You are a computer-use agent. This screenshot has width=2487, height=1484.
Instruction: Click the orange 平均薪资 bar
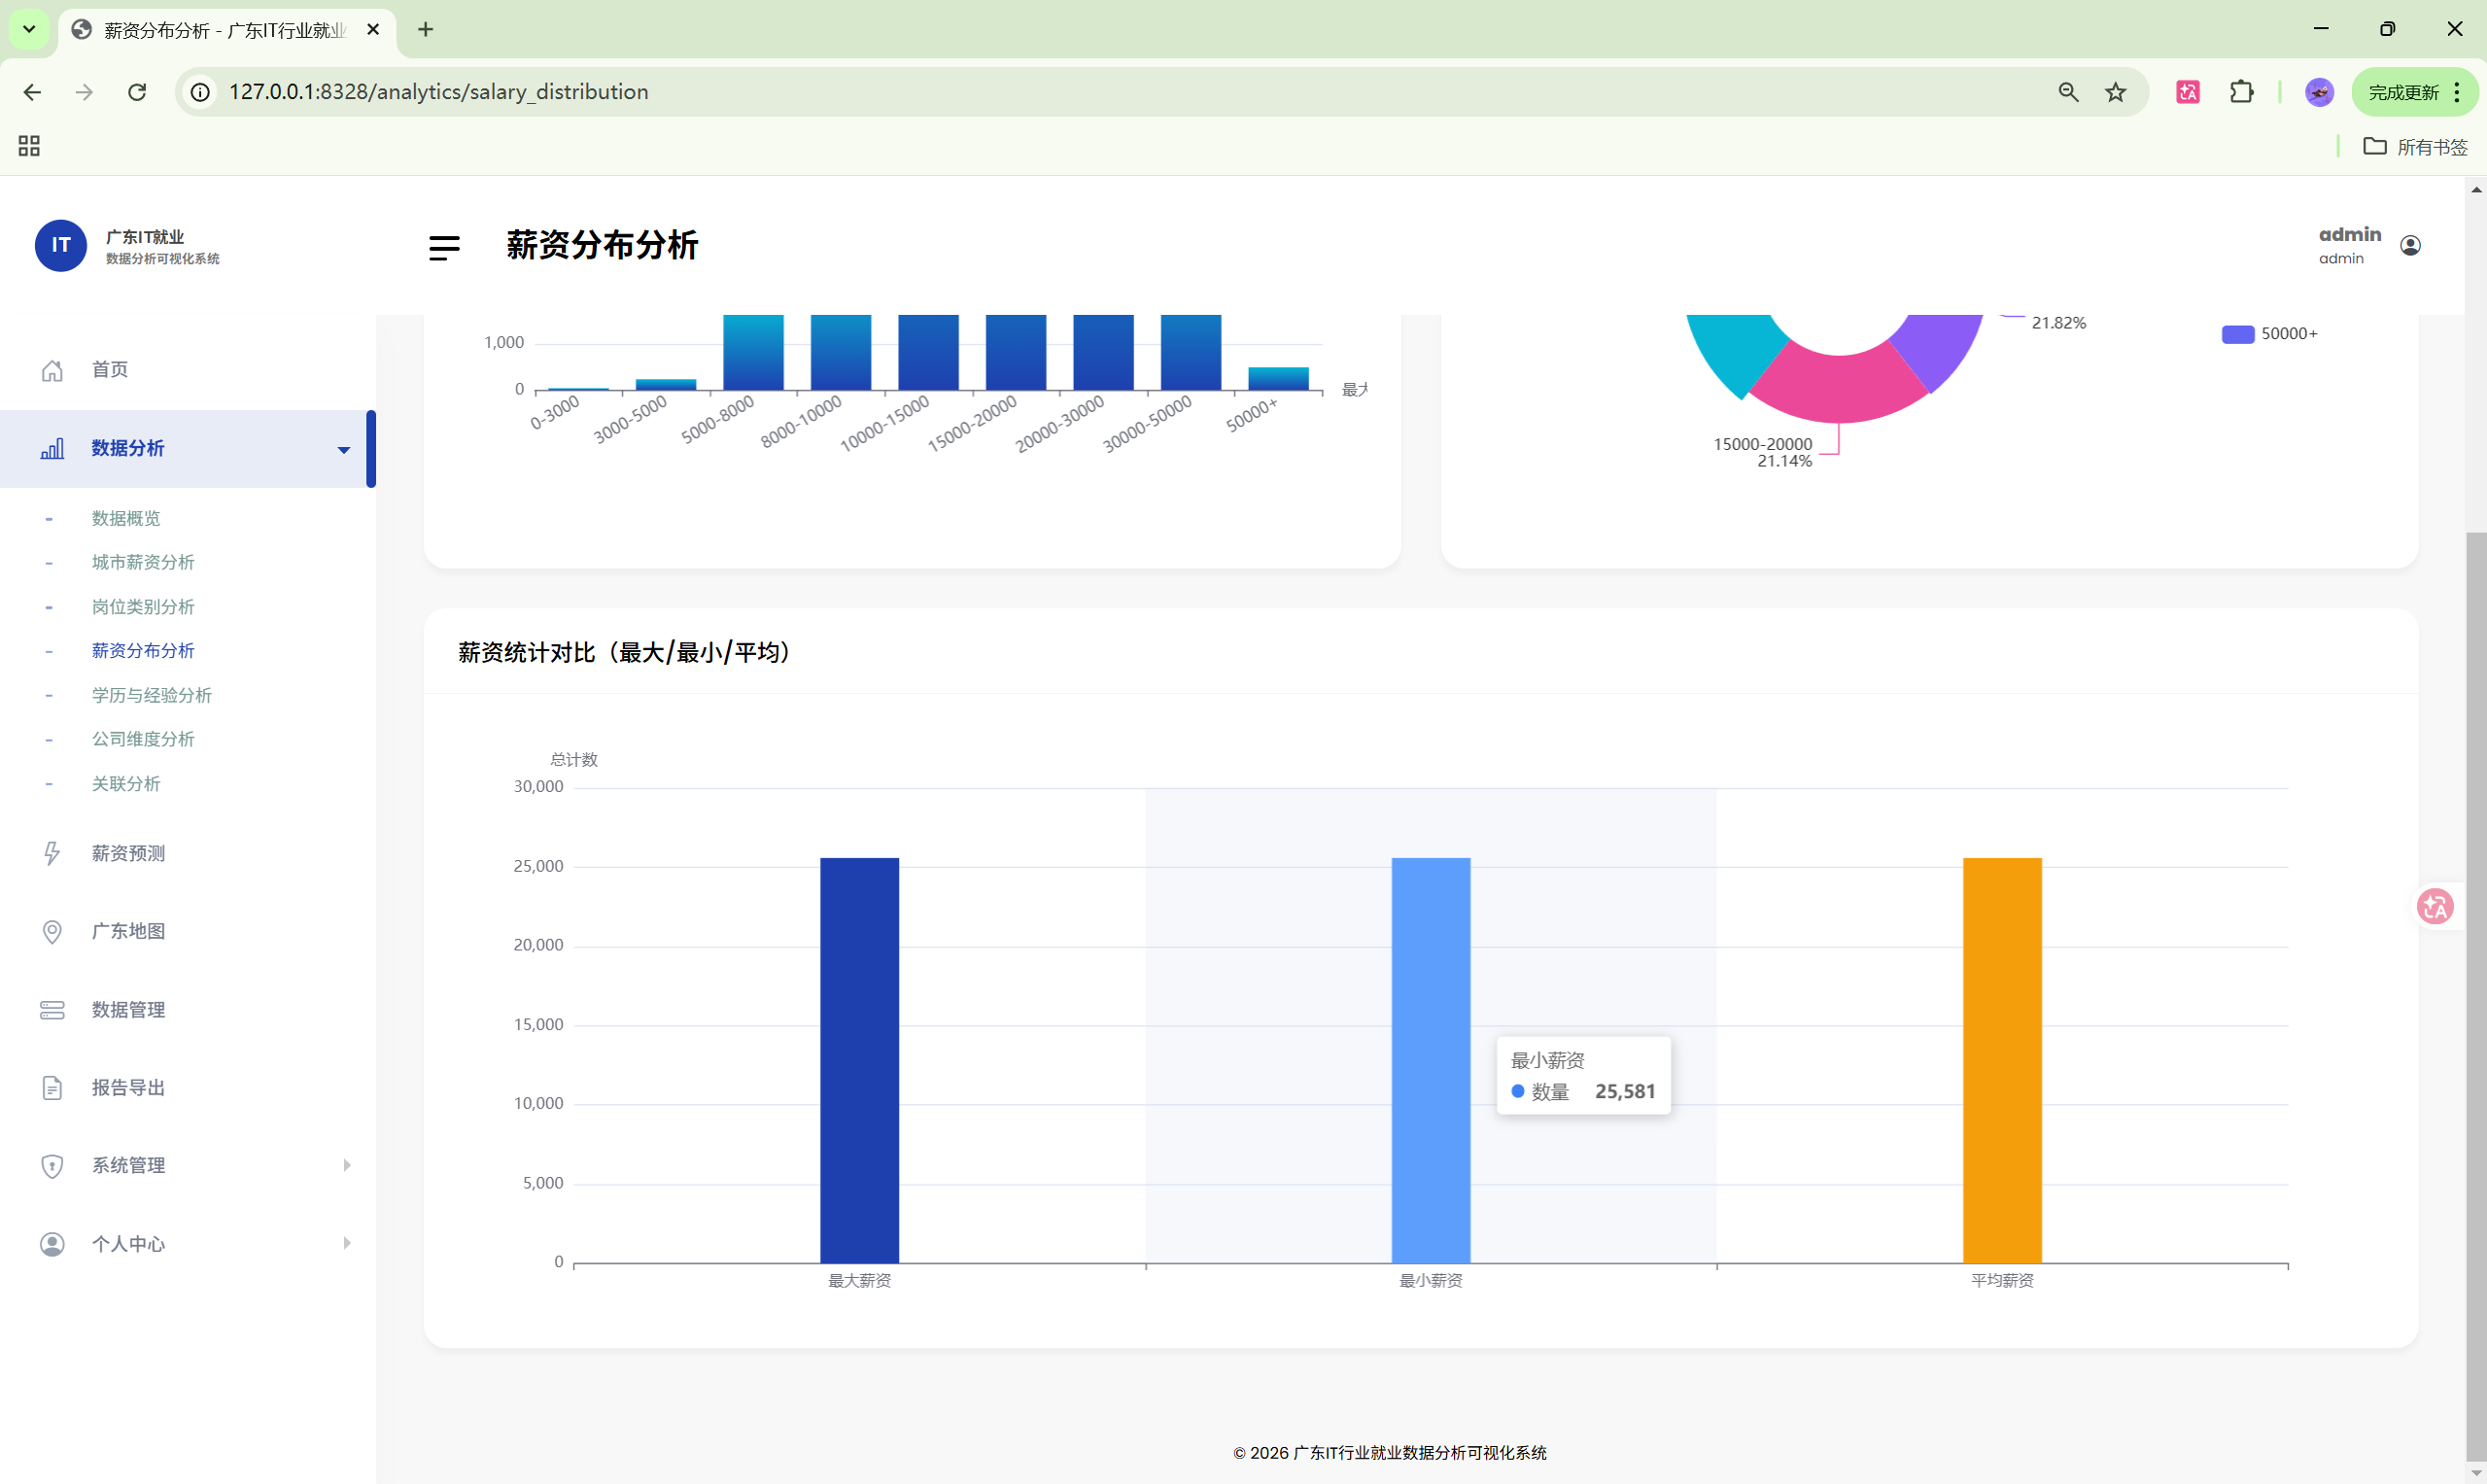click(2001, 1060)
